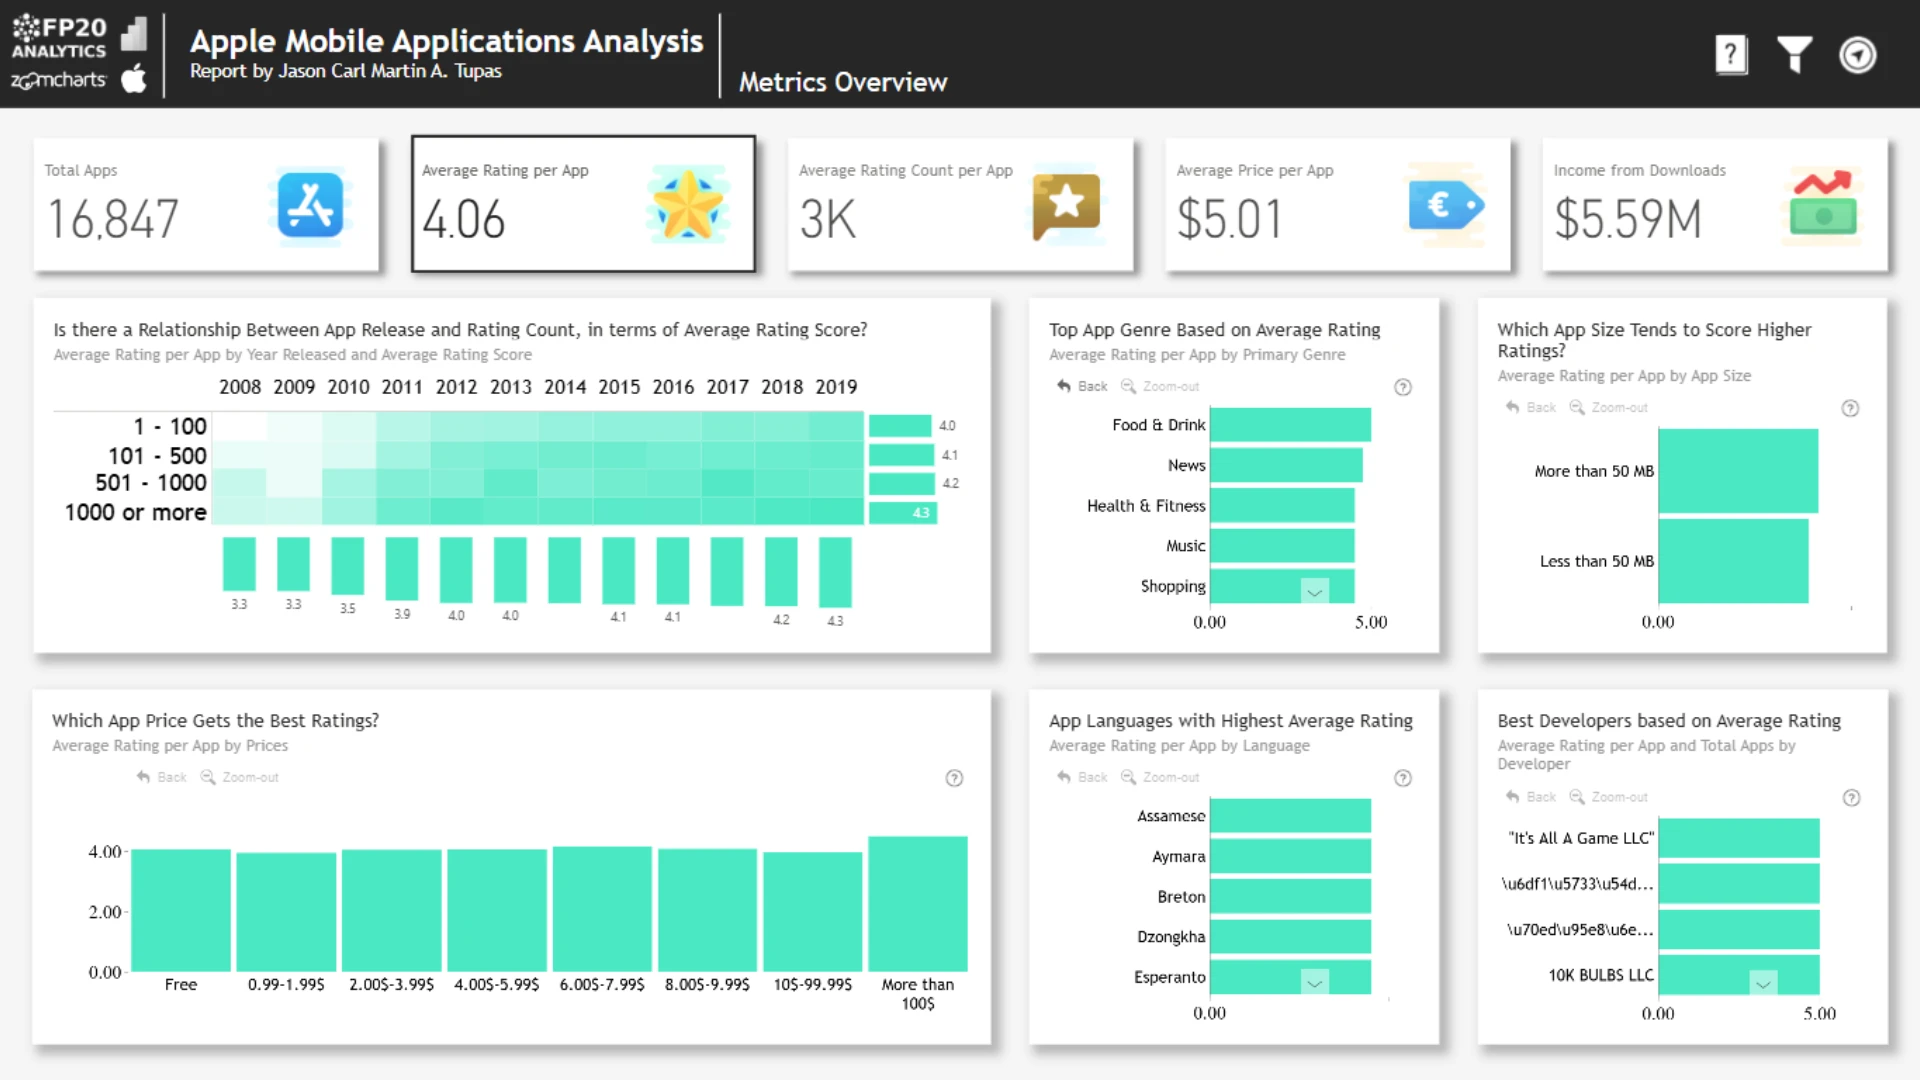This screenshot has width=1920, height=1080.
Task: Select the Food & Drink bar
Action: pyautogui.click(x=1290, y=425)
